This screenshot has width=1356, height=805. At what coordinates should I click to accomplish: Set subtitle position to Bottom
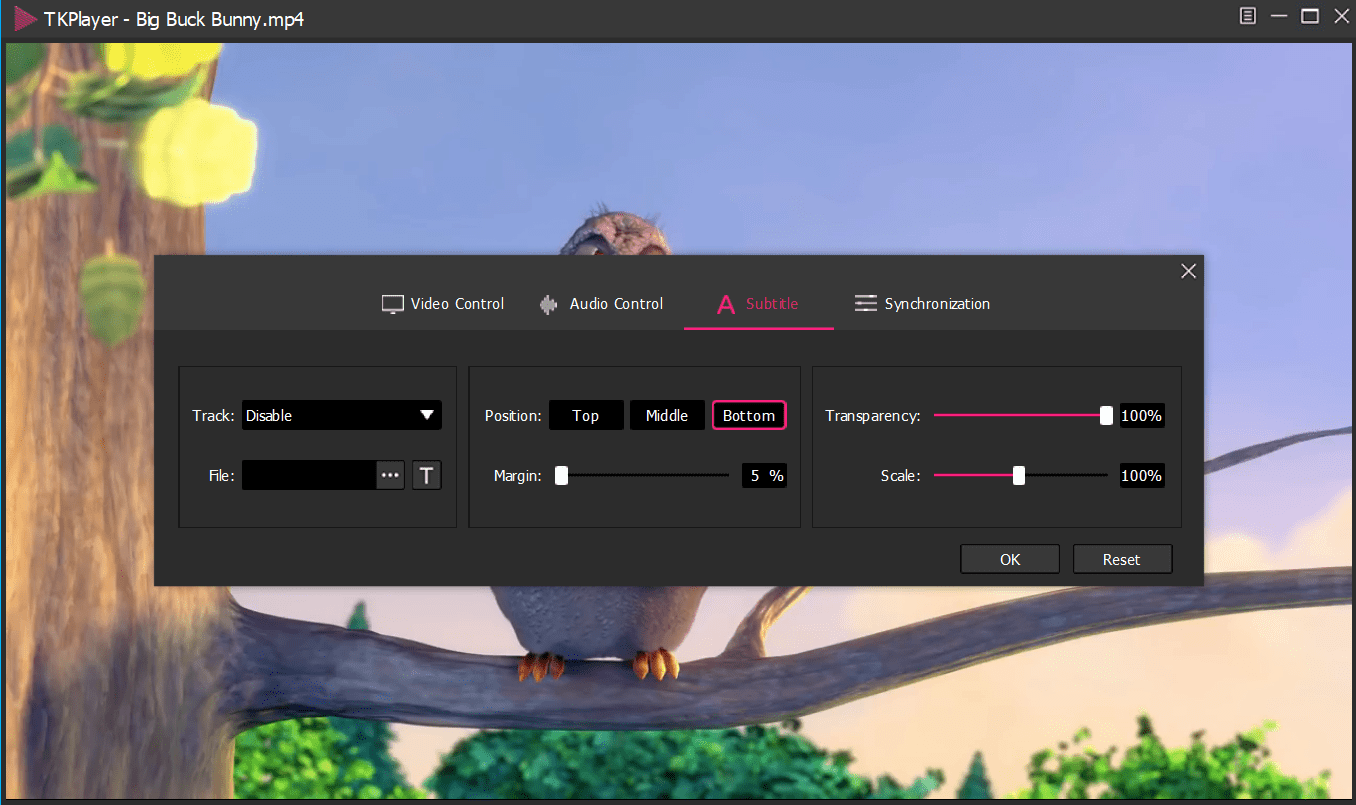coord(749,415)
